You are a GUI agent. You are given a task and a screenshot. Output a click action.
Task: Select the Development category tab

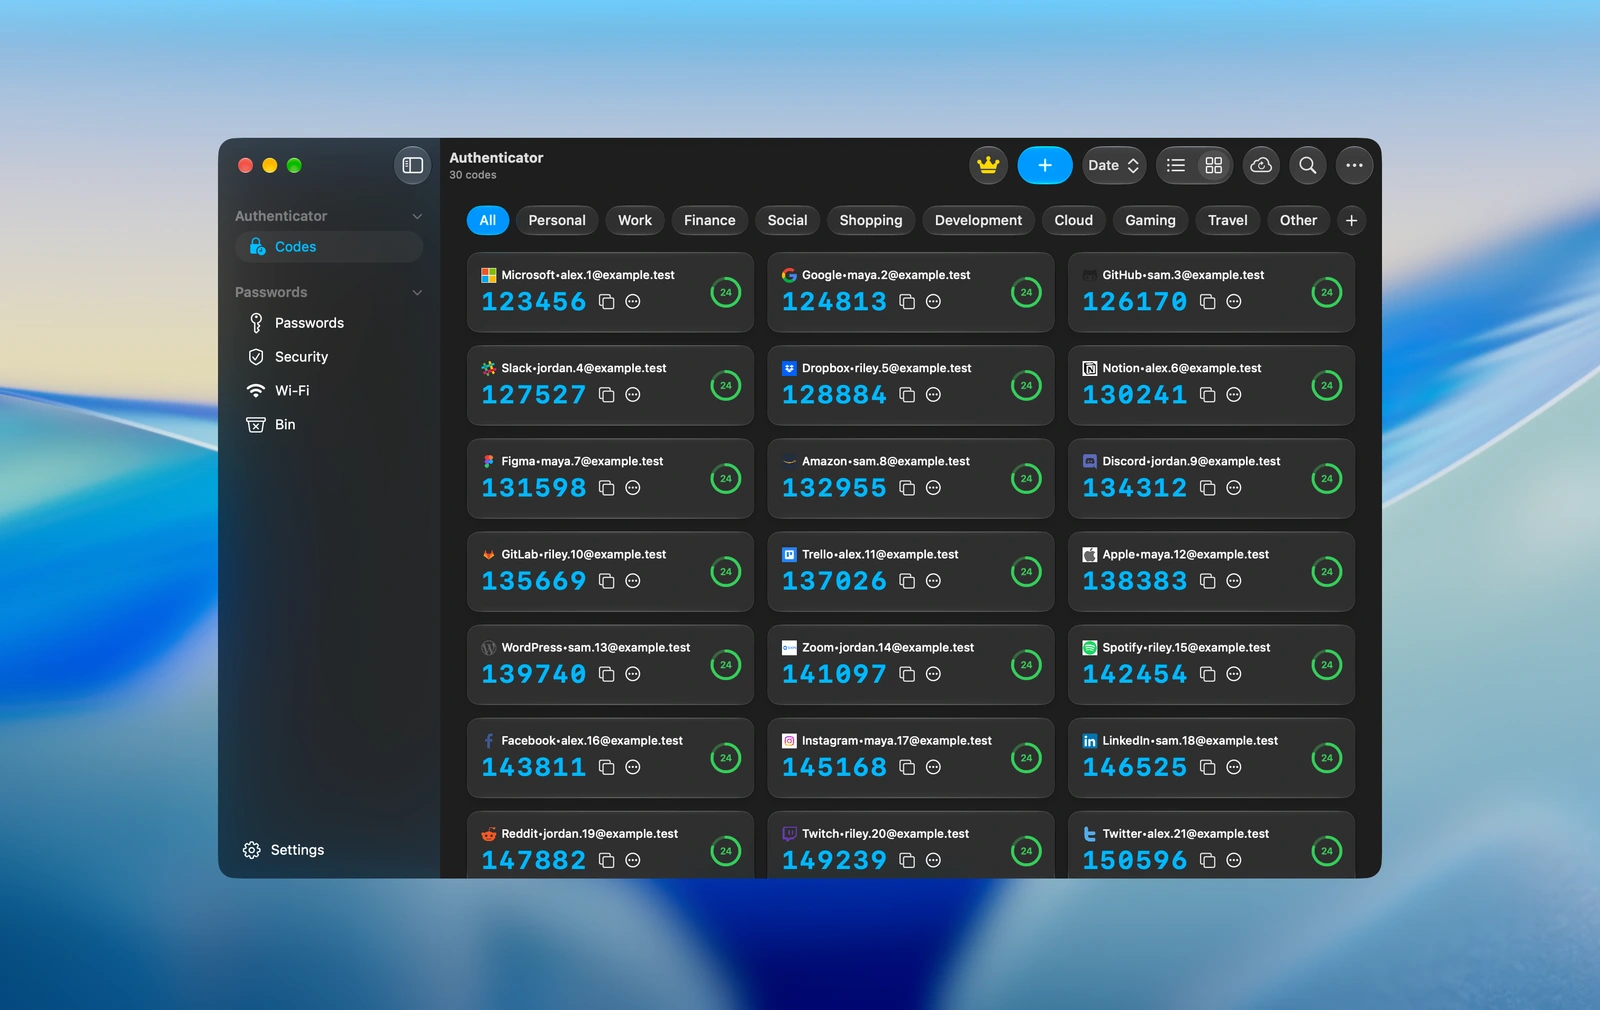pos(978,220)
